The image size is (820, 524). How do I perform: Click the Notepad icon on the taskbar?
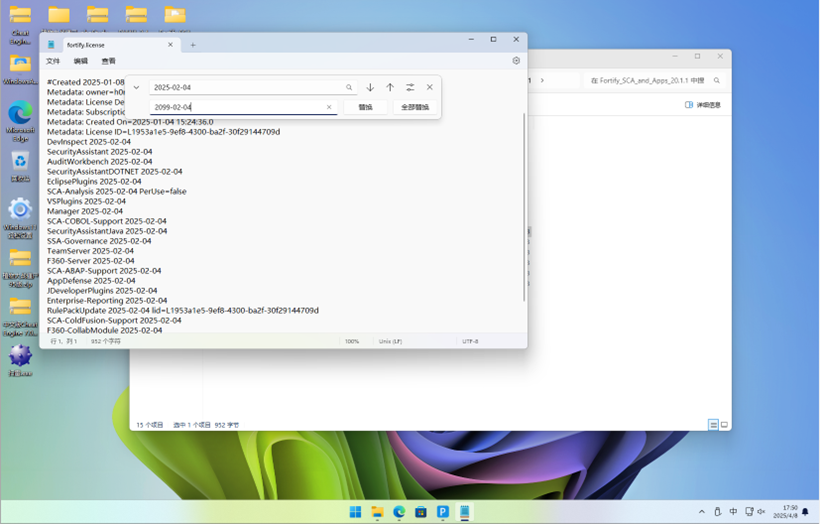coord(465,511)
